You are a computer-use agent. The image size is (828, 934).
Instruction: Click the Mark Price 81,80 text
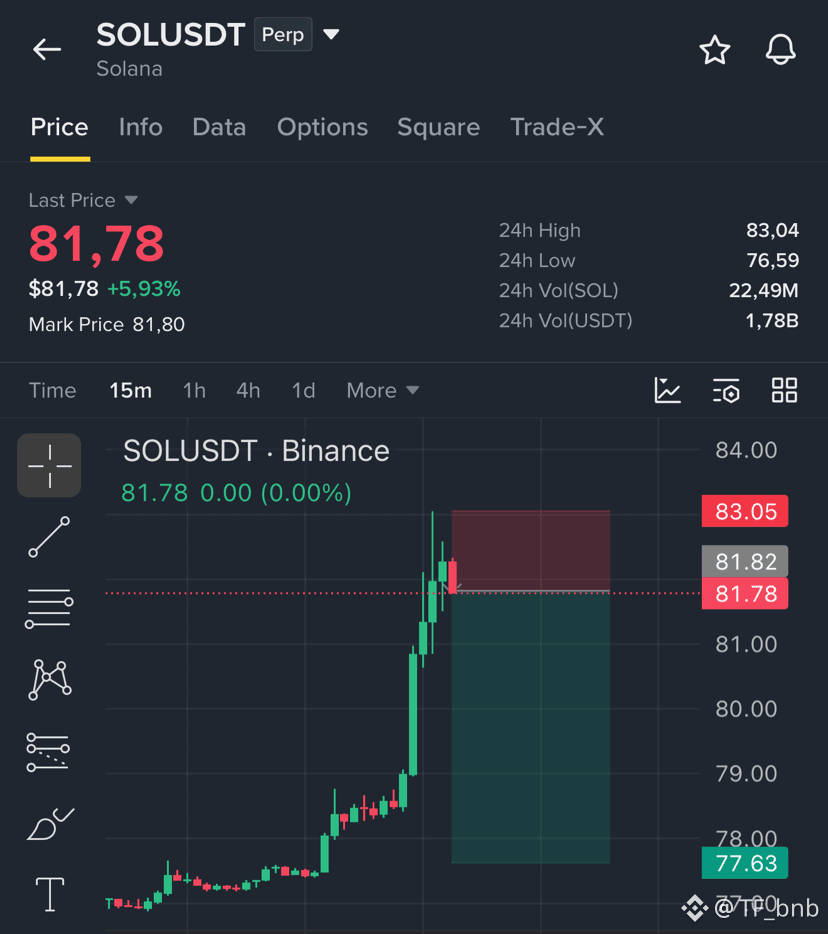coord(107,325)
